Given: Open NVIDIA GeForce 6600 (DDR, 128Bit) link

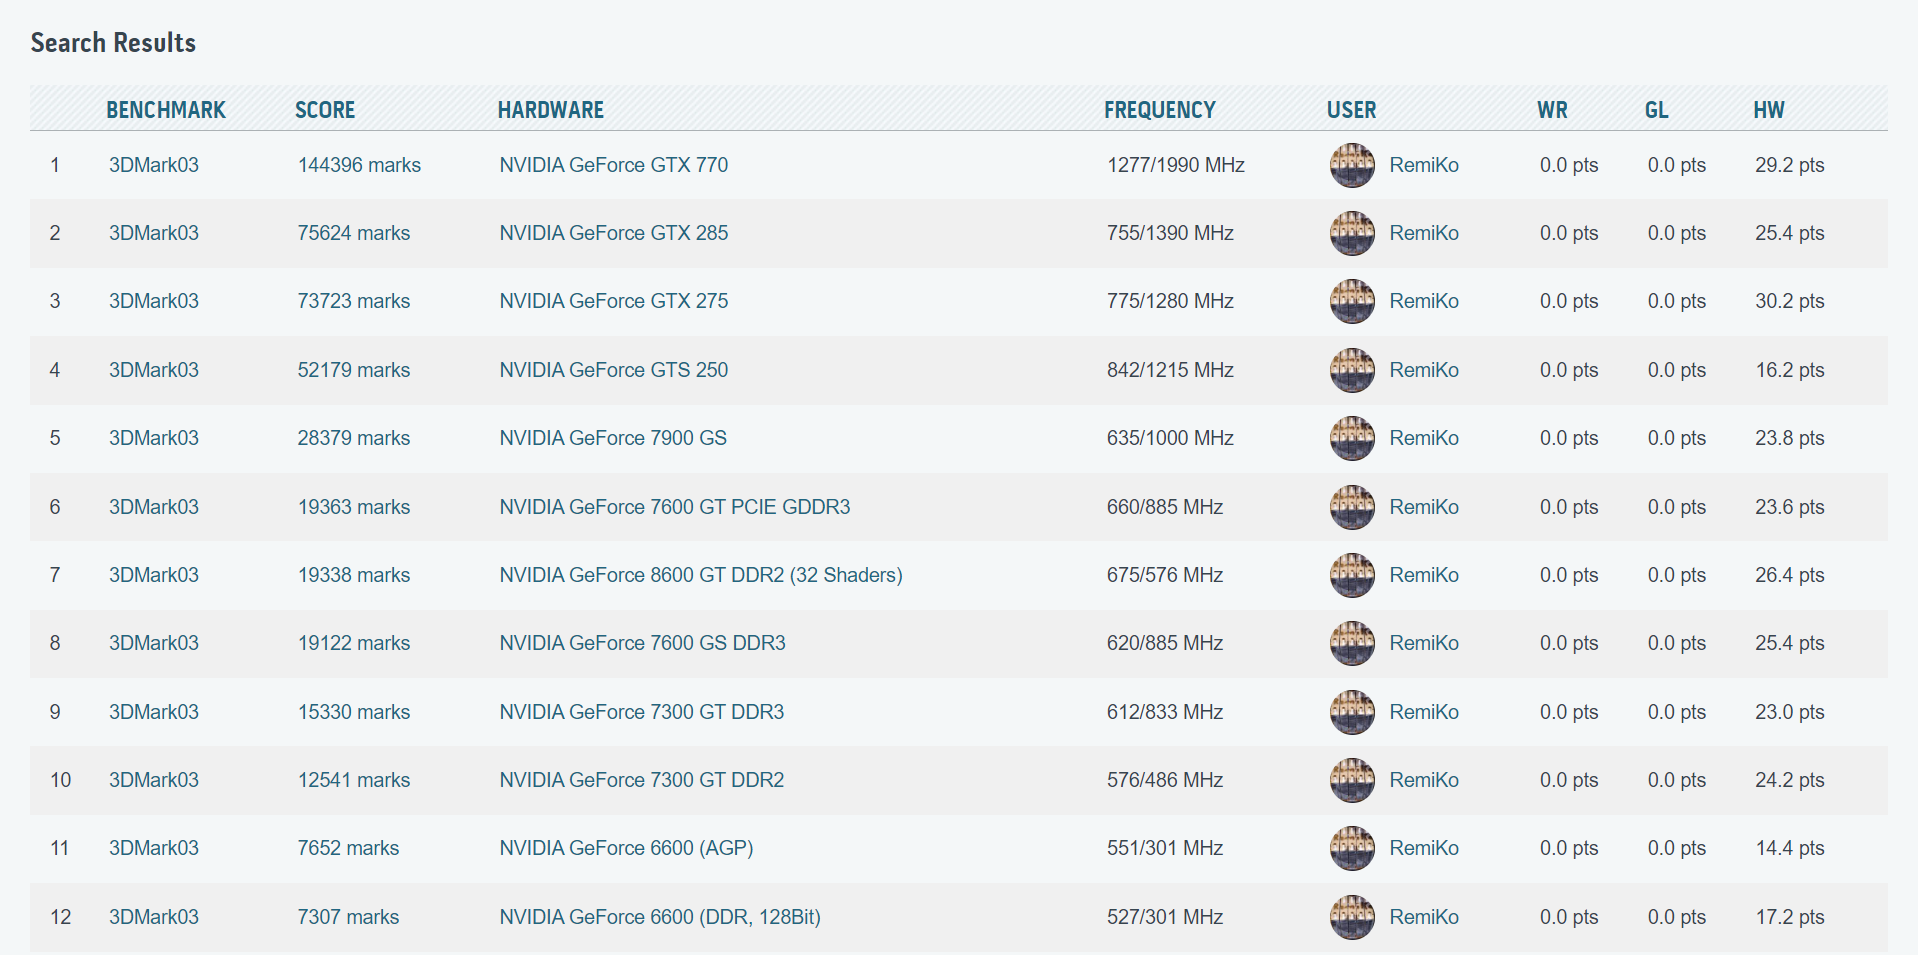Looking at the screenshot, I should click(659, 917).
